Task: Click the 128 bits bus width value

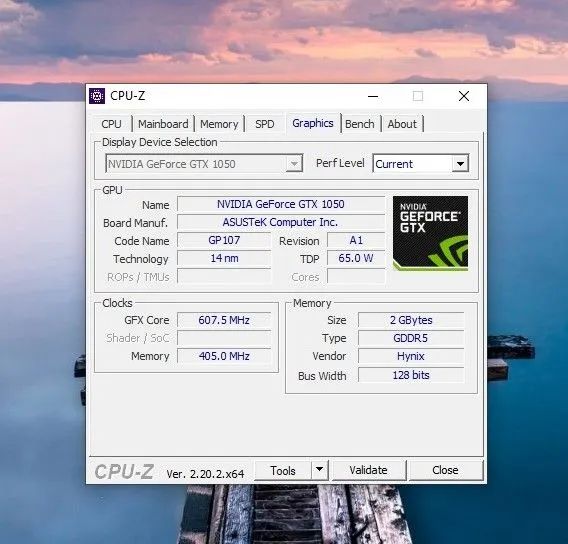Action: pyautogui.click(x=411, y=375)
